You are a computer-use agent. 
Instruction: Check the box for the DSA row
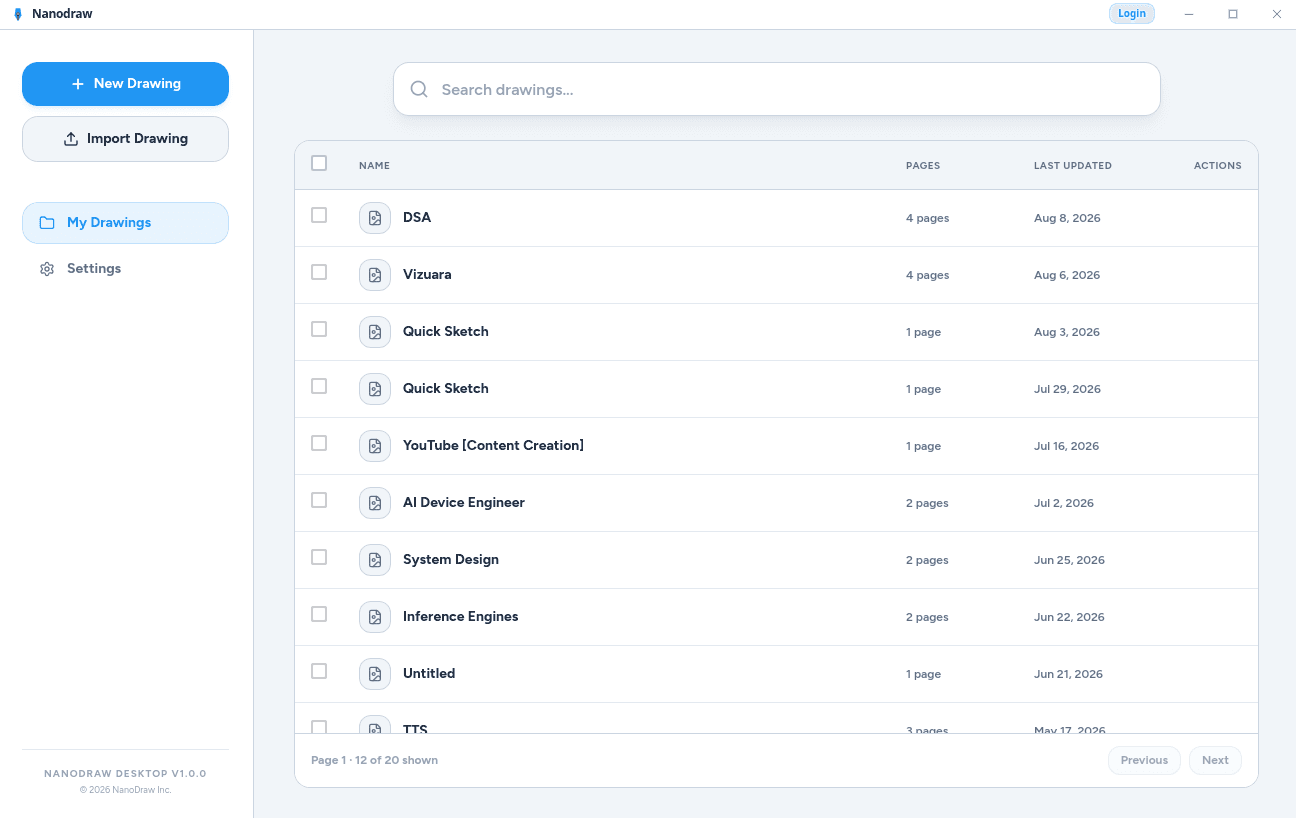pos(319,215)
